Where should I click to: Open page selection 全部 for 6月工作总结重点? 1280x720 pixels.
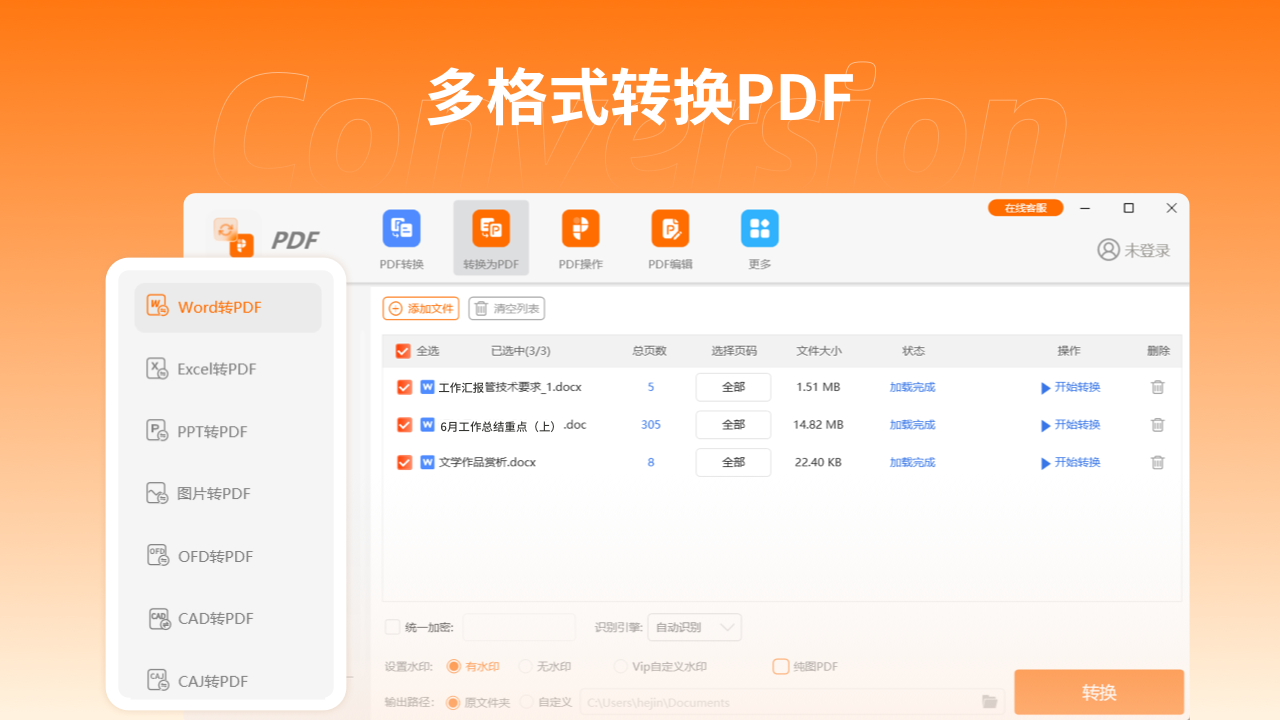[x=733, y=425]
